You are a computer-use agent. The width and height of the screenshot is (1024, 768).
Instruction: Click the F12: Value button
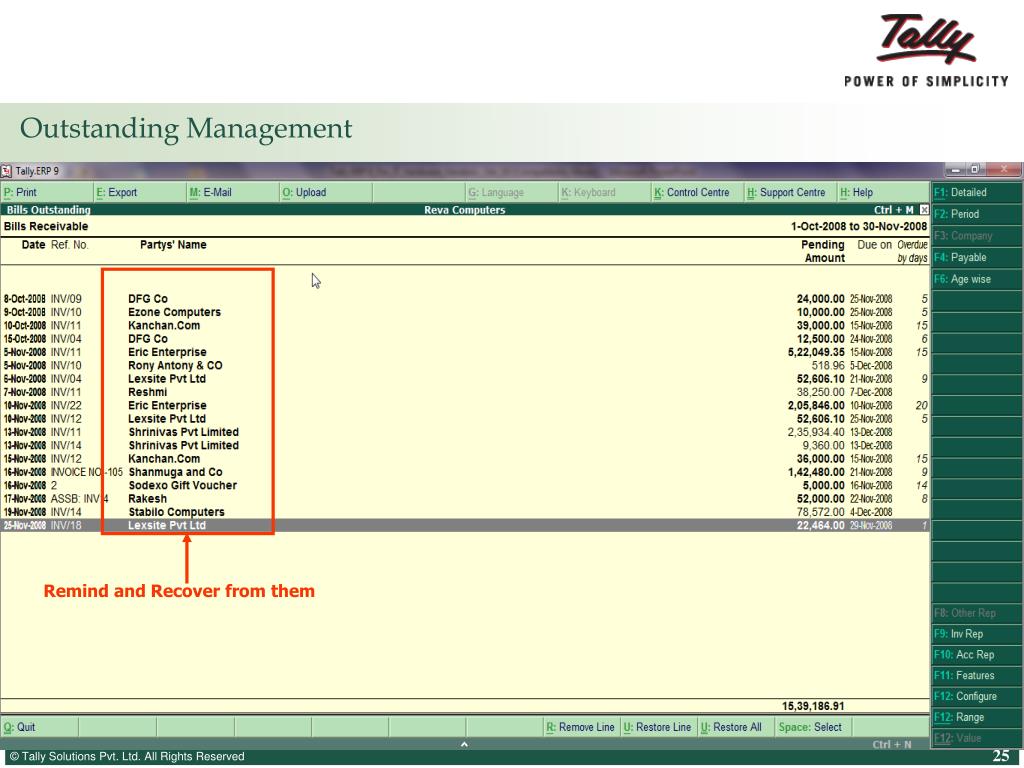(977, 738)
